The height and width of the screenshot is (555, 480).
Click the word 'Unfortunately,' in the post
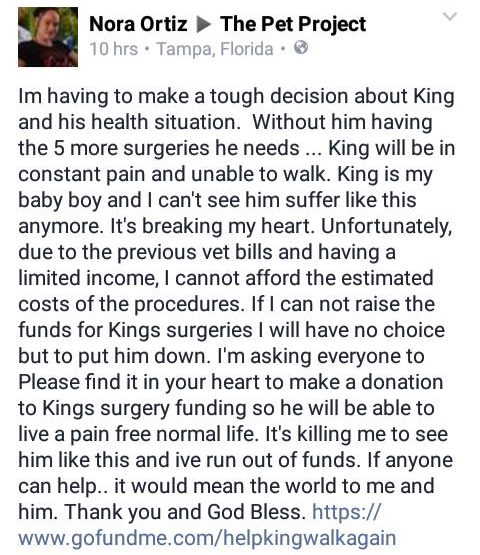click(387, 226)
